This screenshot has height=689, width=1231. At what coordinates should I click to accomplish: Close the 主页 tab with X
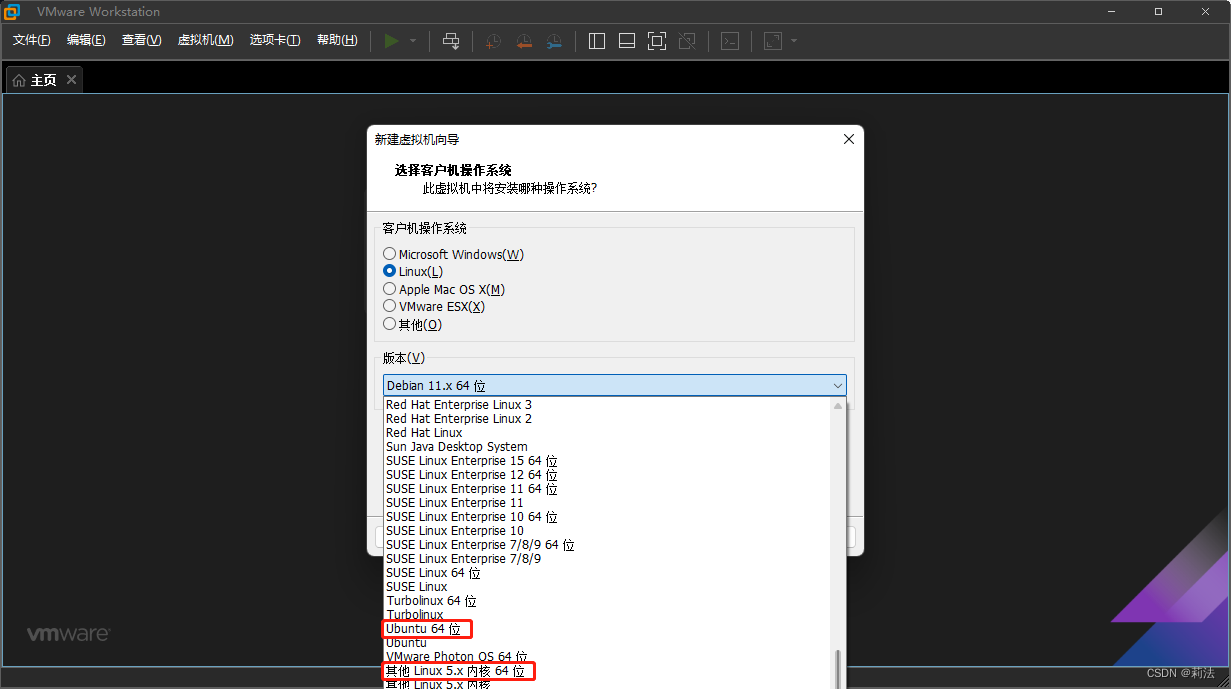point(71,80)
